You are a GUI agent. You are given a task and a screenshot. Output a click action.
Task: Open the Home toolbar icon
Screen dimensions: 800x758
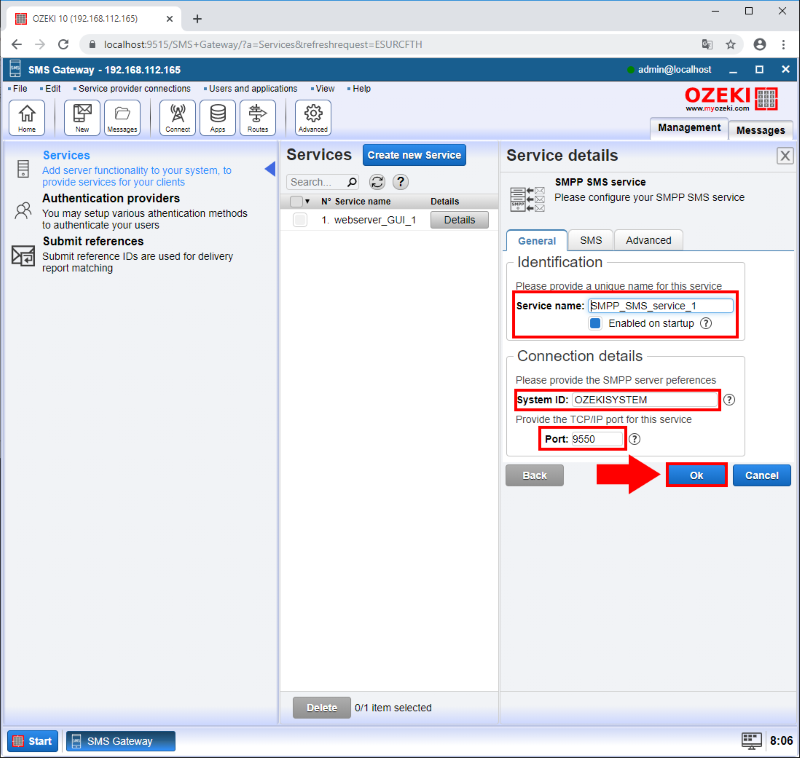[x=27, y=117]
